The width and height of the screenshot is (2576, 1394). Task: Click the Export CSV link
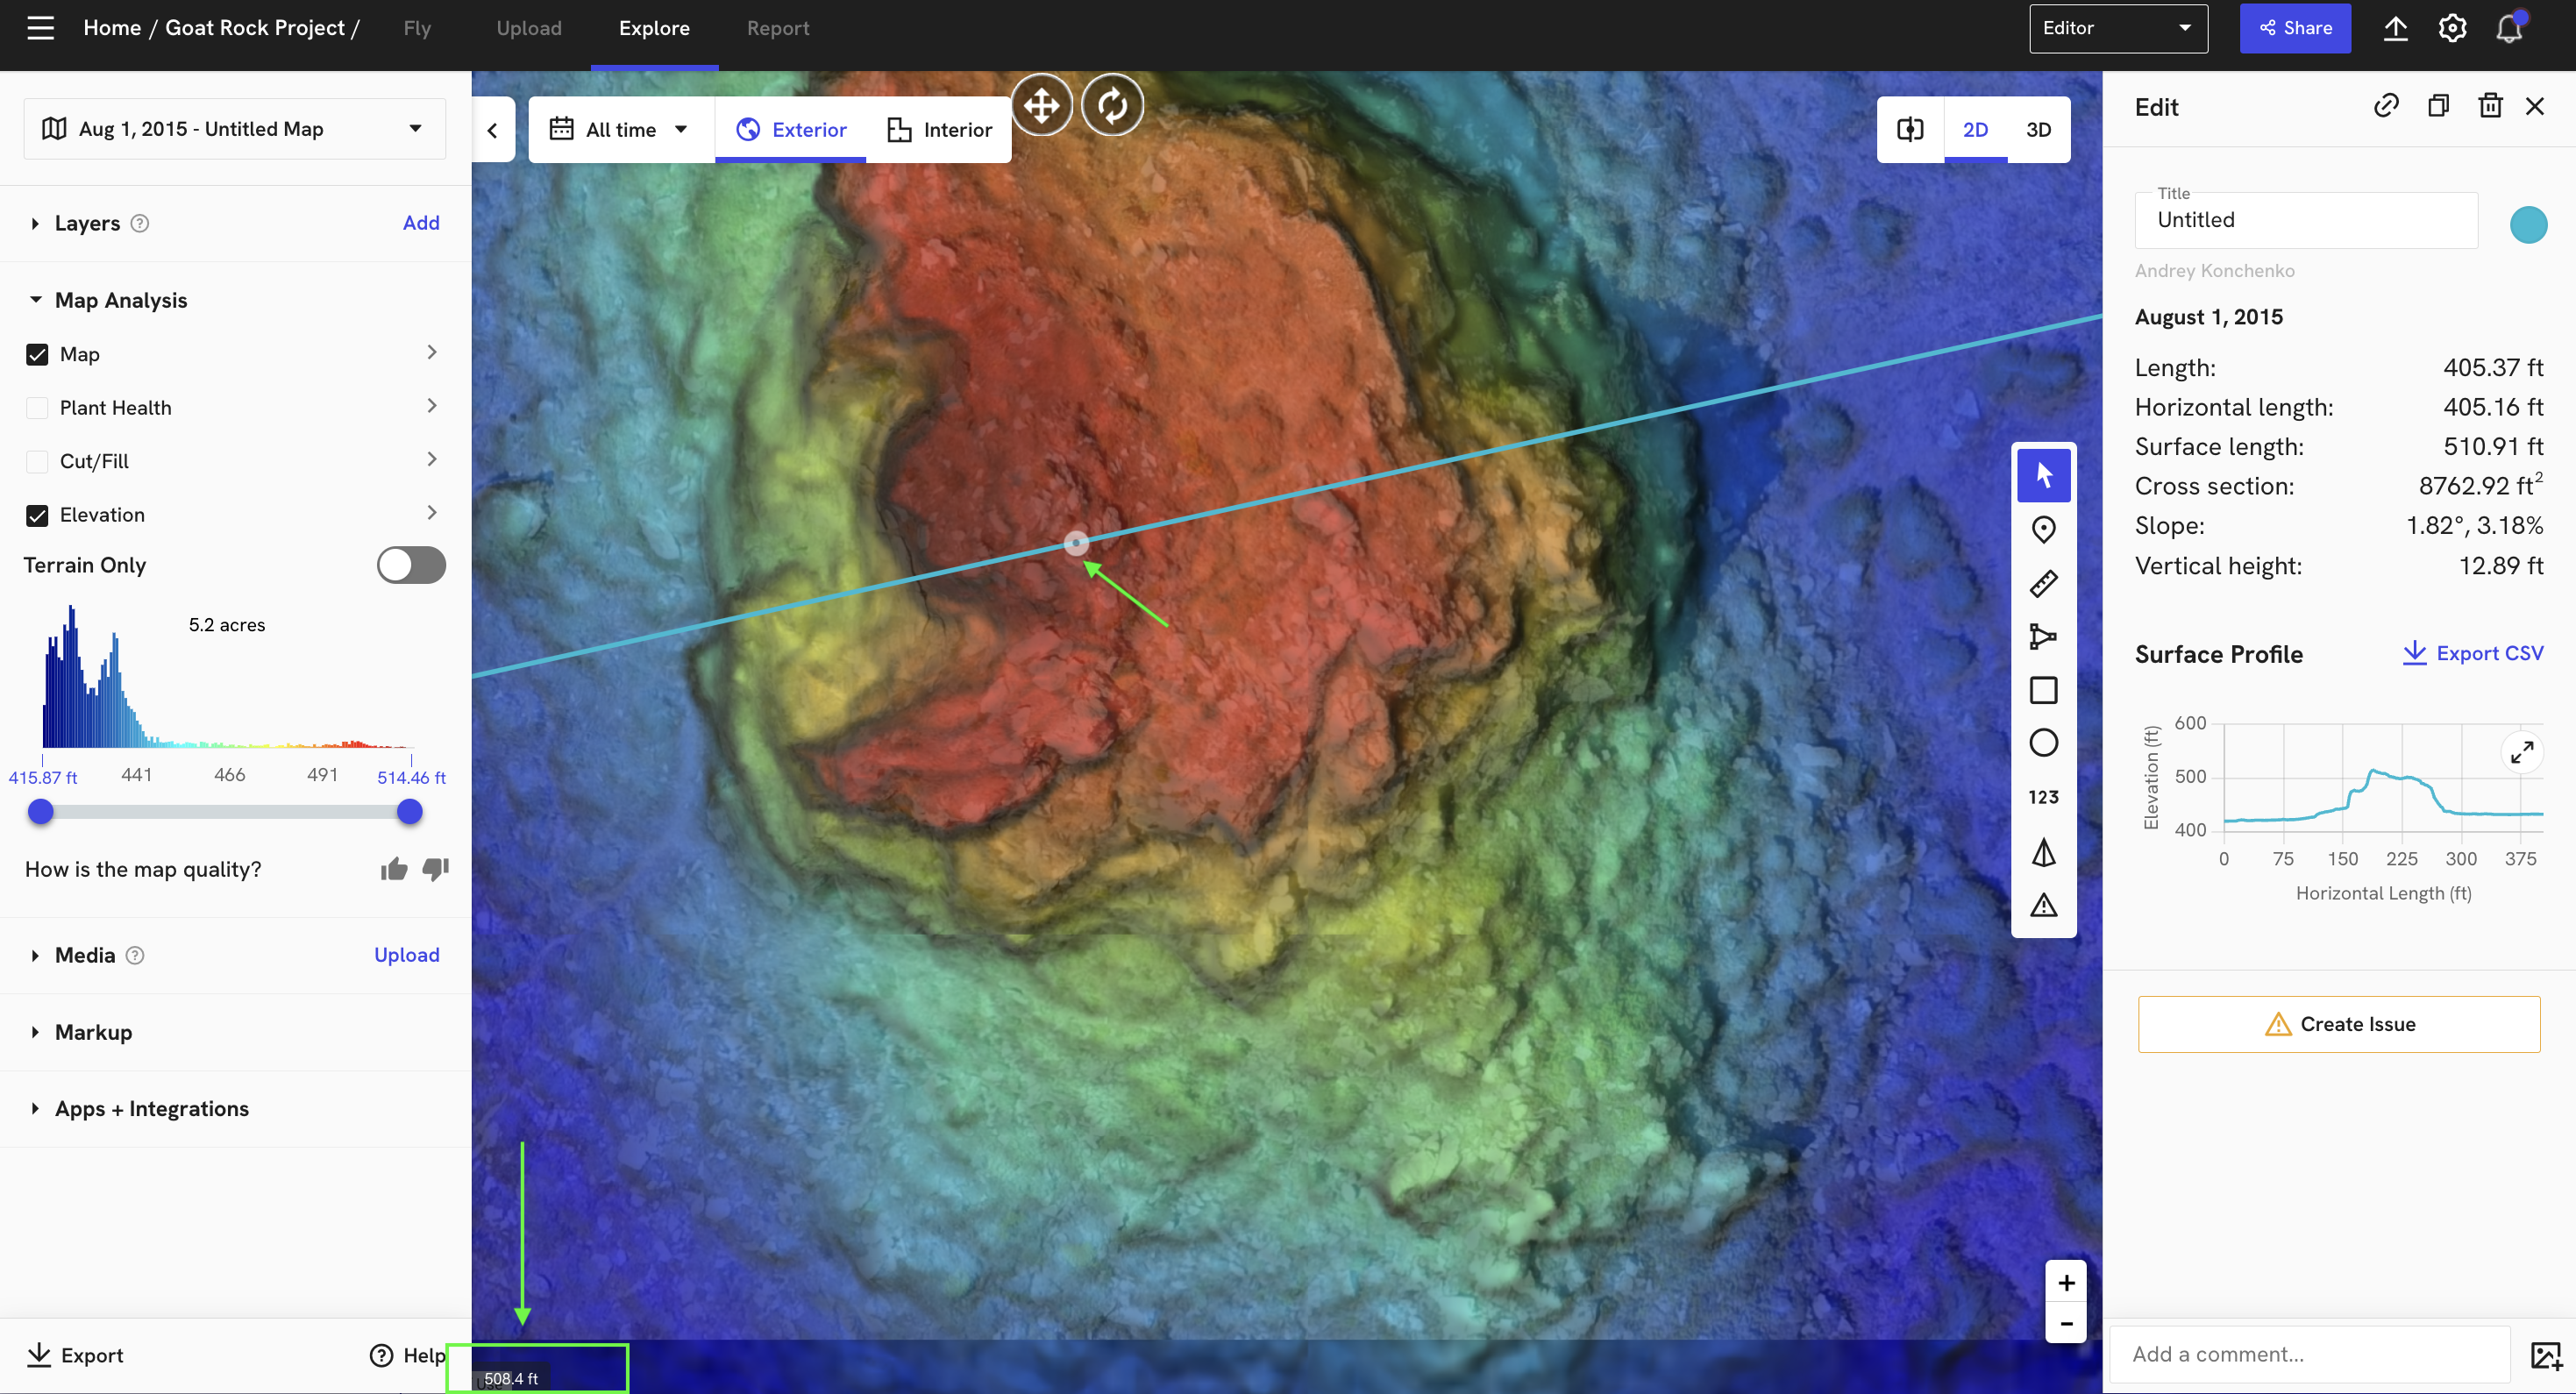point(2473,653)
